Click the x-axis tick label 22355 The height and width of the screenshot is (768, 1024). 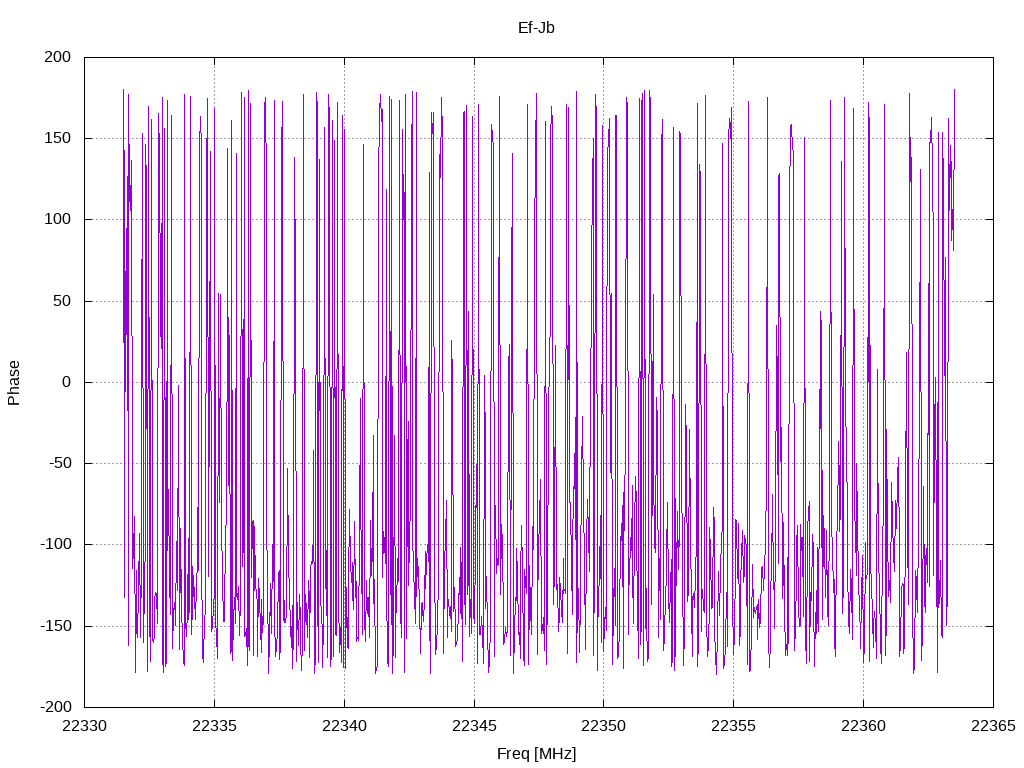(x=733, y=726)
